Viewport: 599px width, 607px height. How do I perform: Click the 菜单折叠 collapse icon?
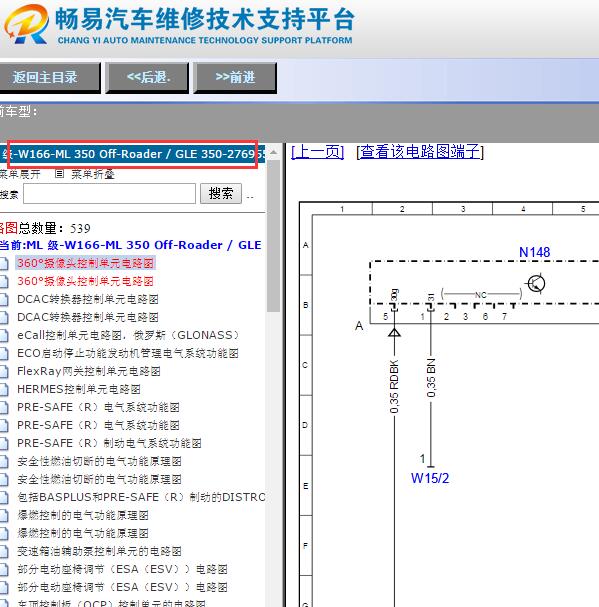click(x=59, y=173)
